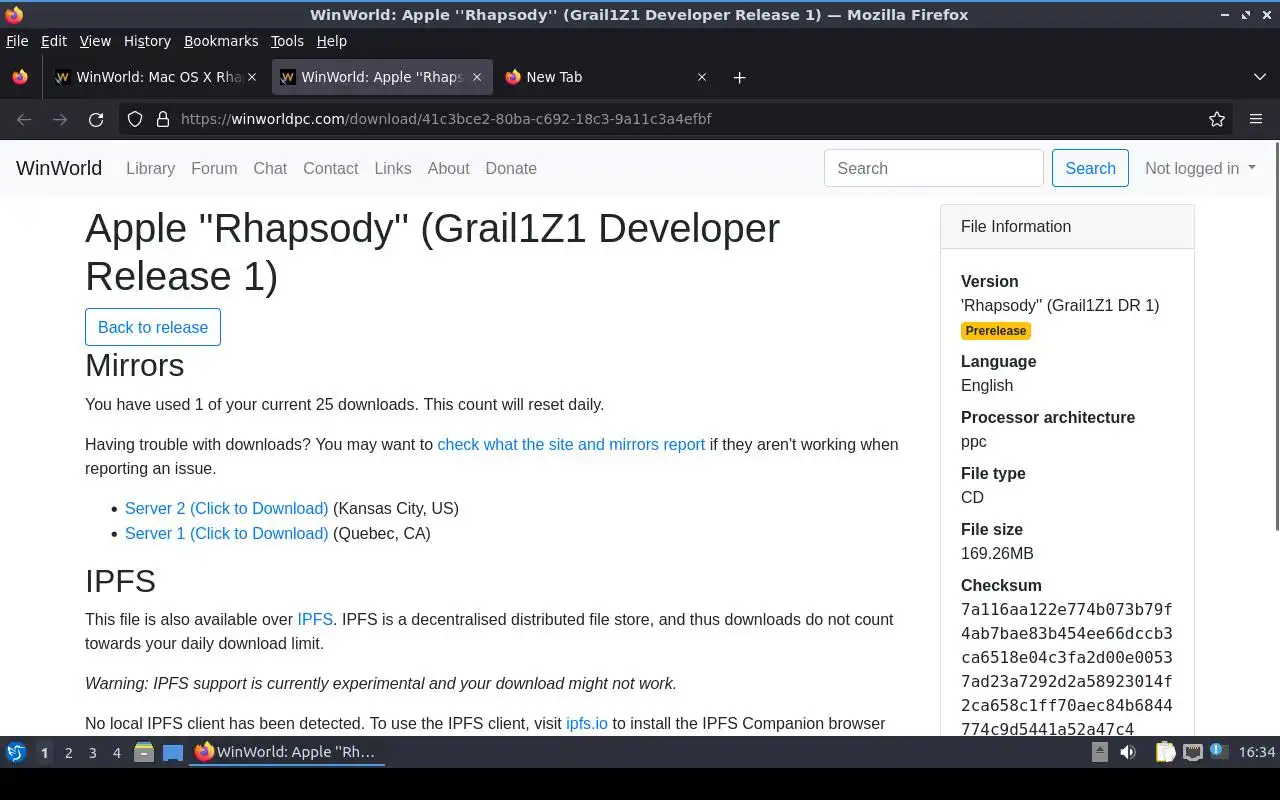The height and width of the screenshot is (800, 1280).
Task: Open the Help menu
Action: click(x=332, y=41)
